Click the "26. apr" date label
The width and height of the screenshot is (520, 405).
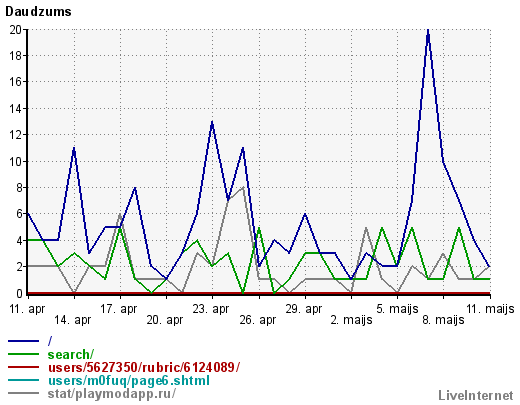point(258,320)
